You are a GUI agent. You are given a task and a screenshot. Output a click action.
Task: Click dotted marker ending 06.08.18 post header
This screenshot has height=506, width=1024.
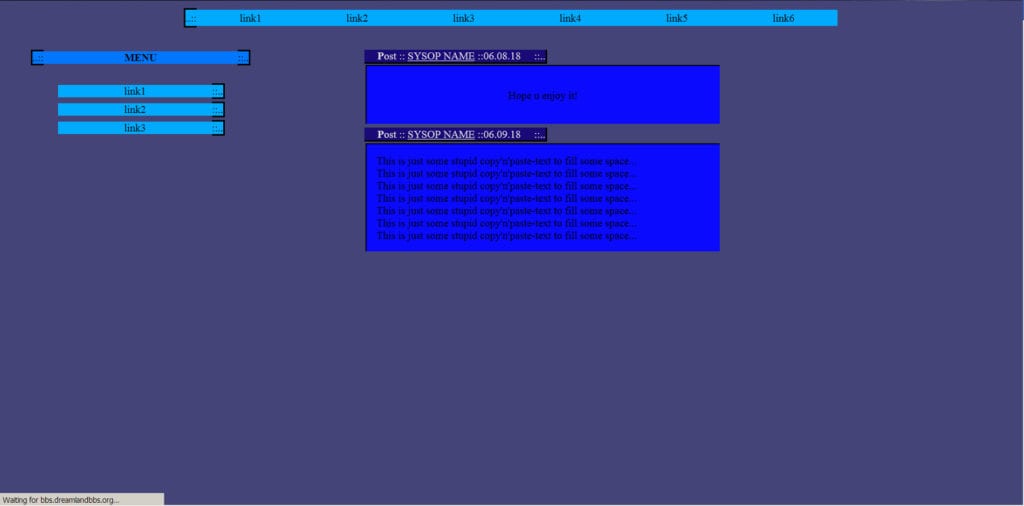[x=539, y=56]
